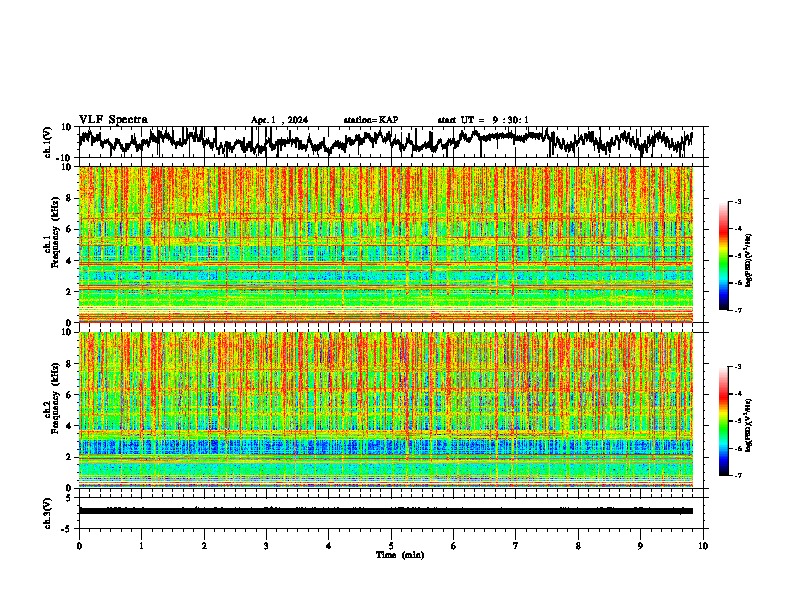Click the "start UT = 9:30:1" header text
Screen dimensions: 792x612
point(483,120)
